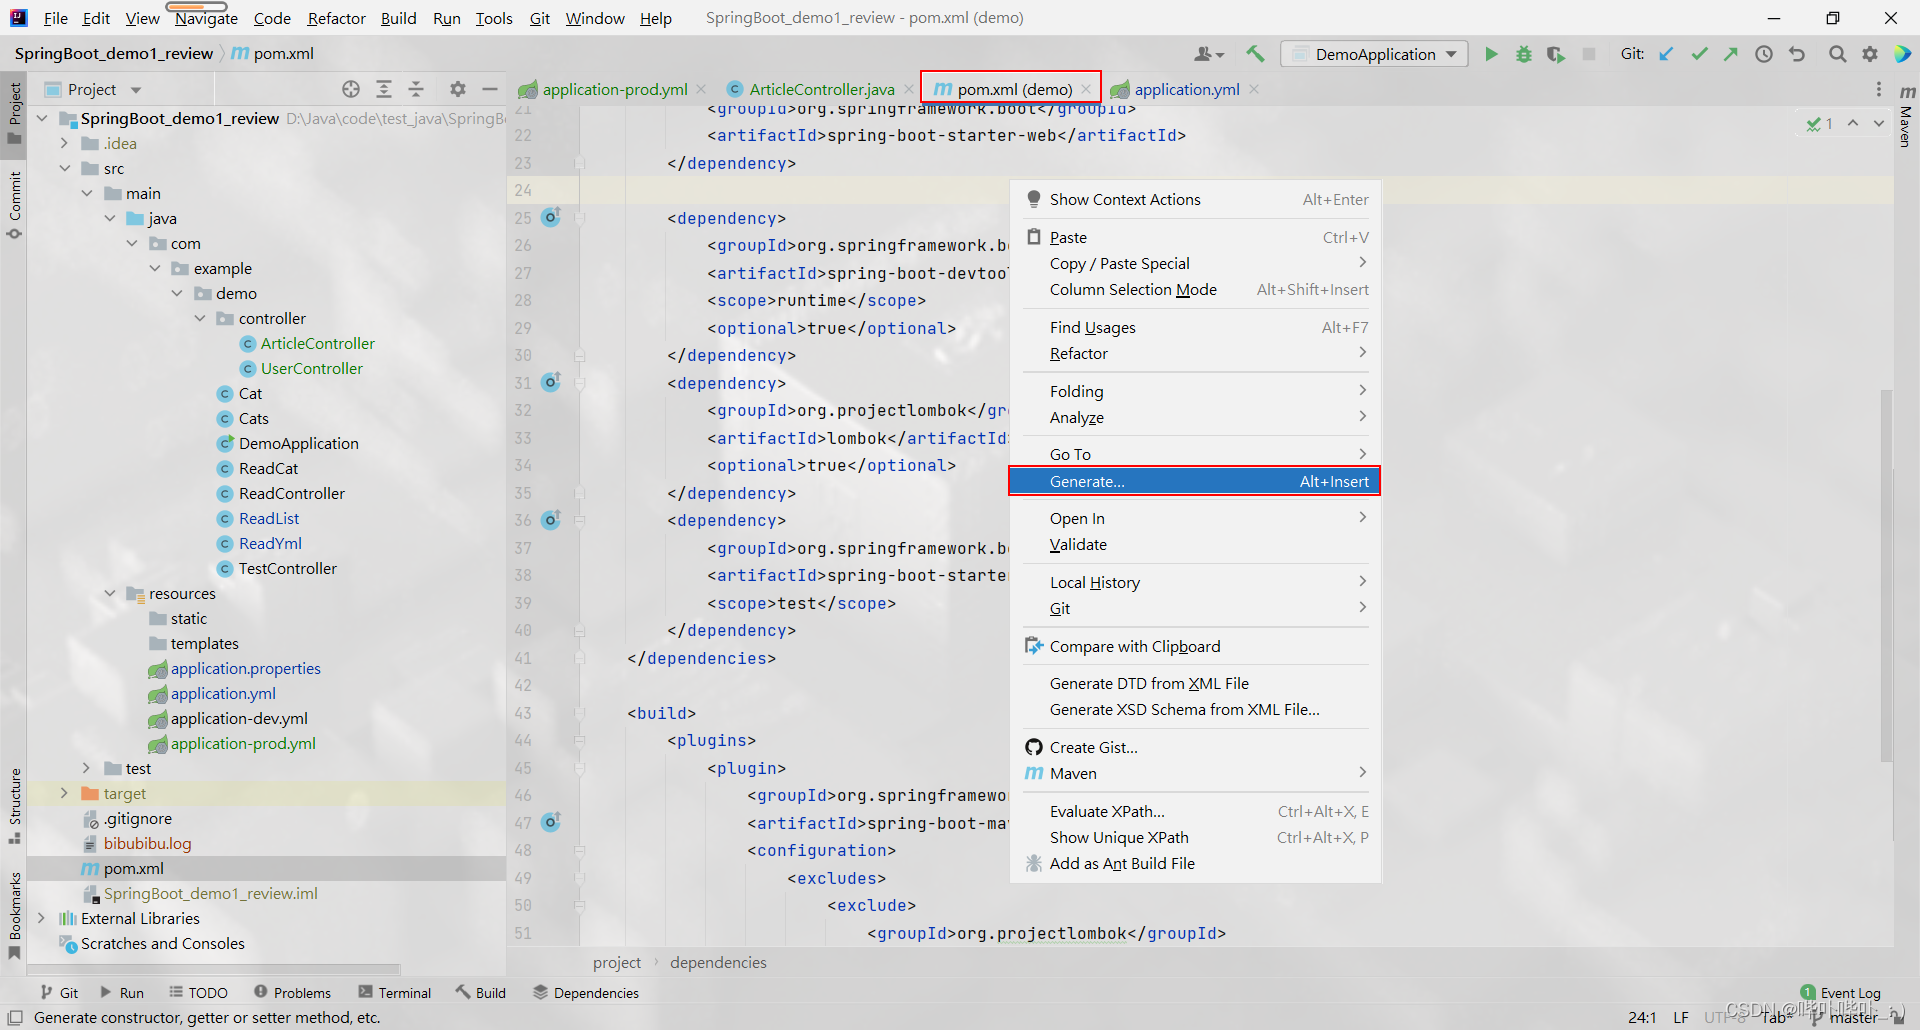Image resolution: width=1920 pixels, height=1030 pixels.
Task: Open the Refactor submenu in context menu
Action: 1195,353
